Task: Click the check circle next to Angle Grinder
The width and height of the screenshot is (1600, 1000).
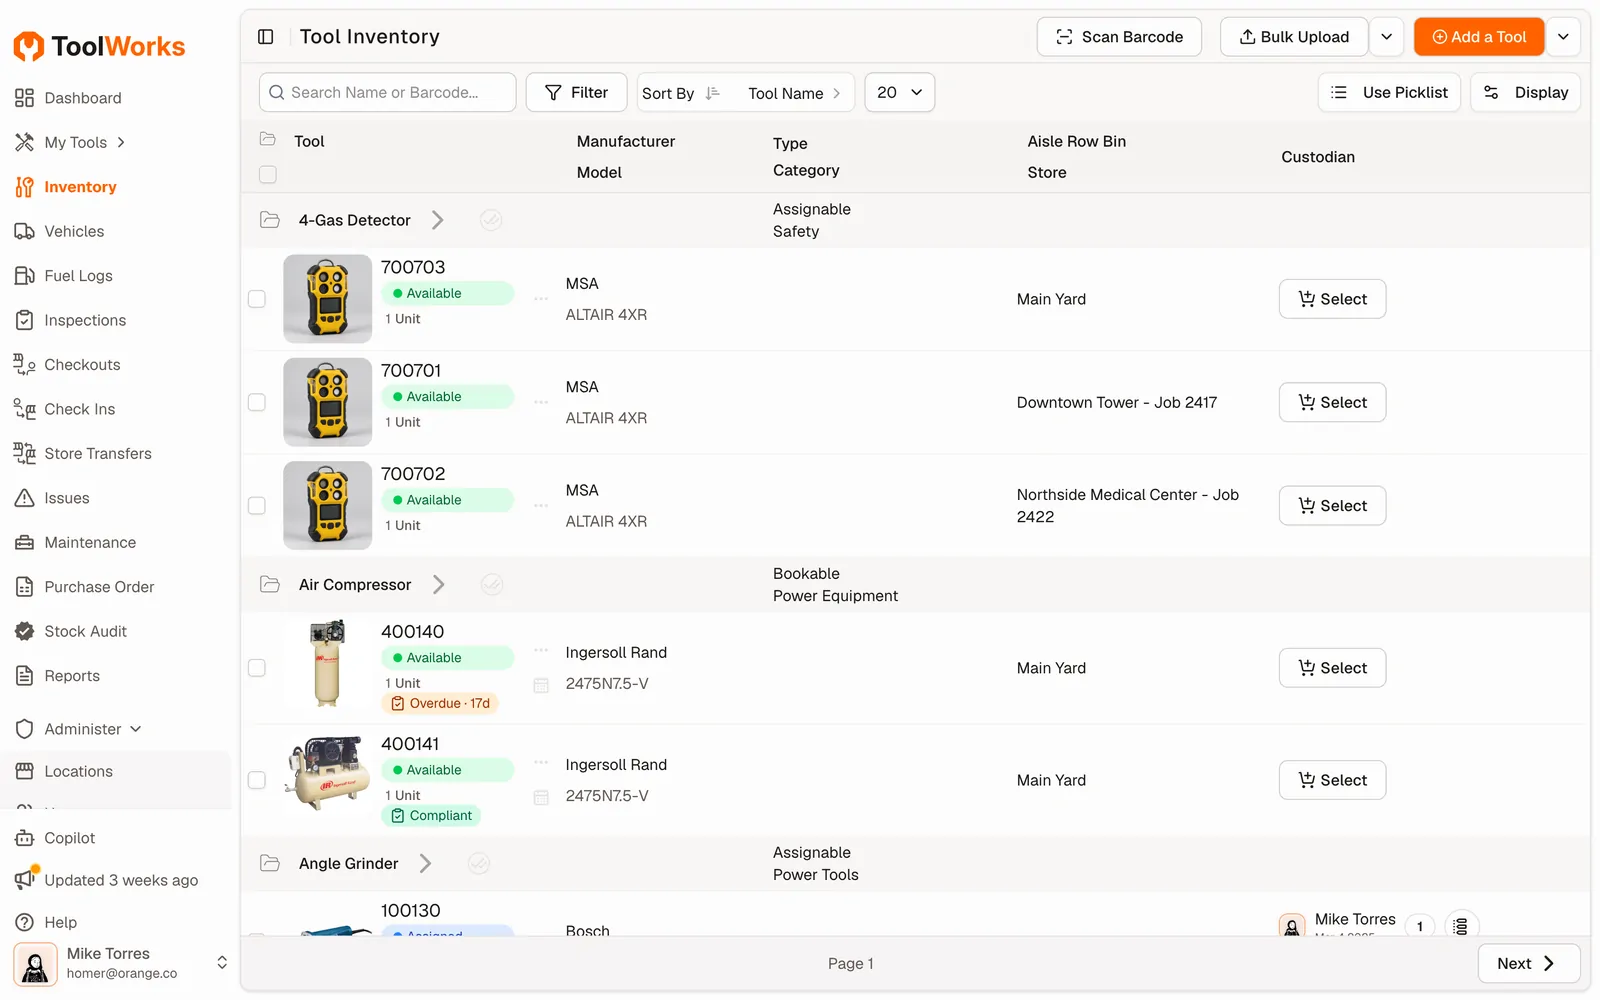Action: [479, 863]
